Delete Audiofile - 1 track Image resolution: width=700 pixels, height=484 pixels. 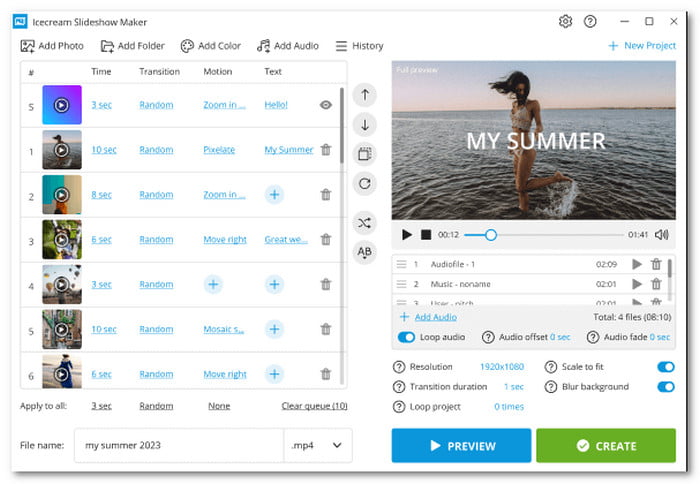[656, 264]
